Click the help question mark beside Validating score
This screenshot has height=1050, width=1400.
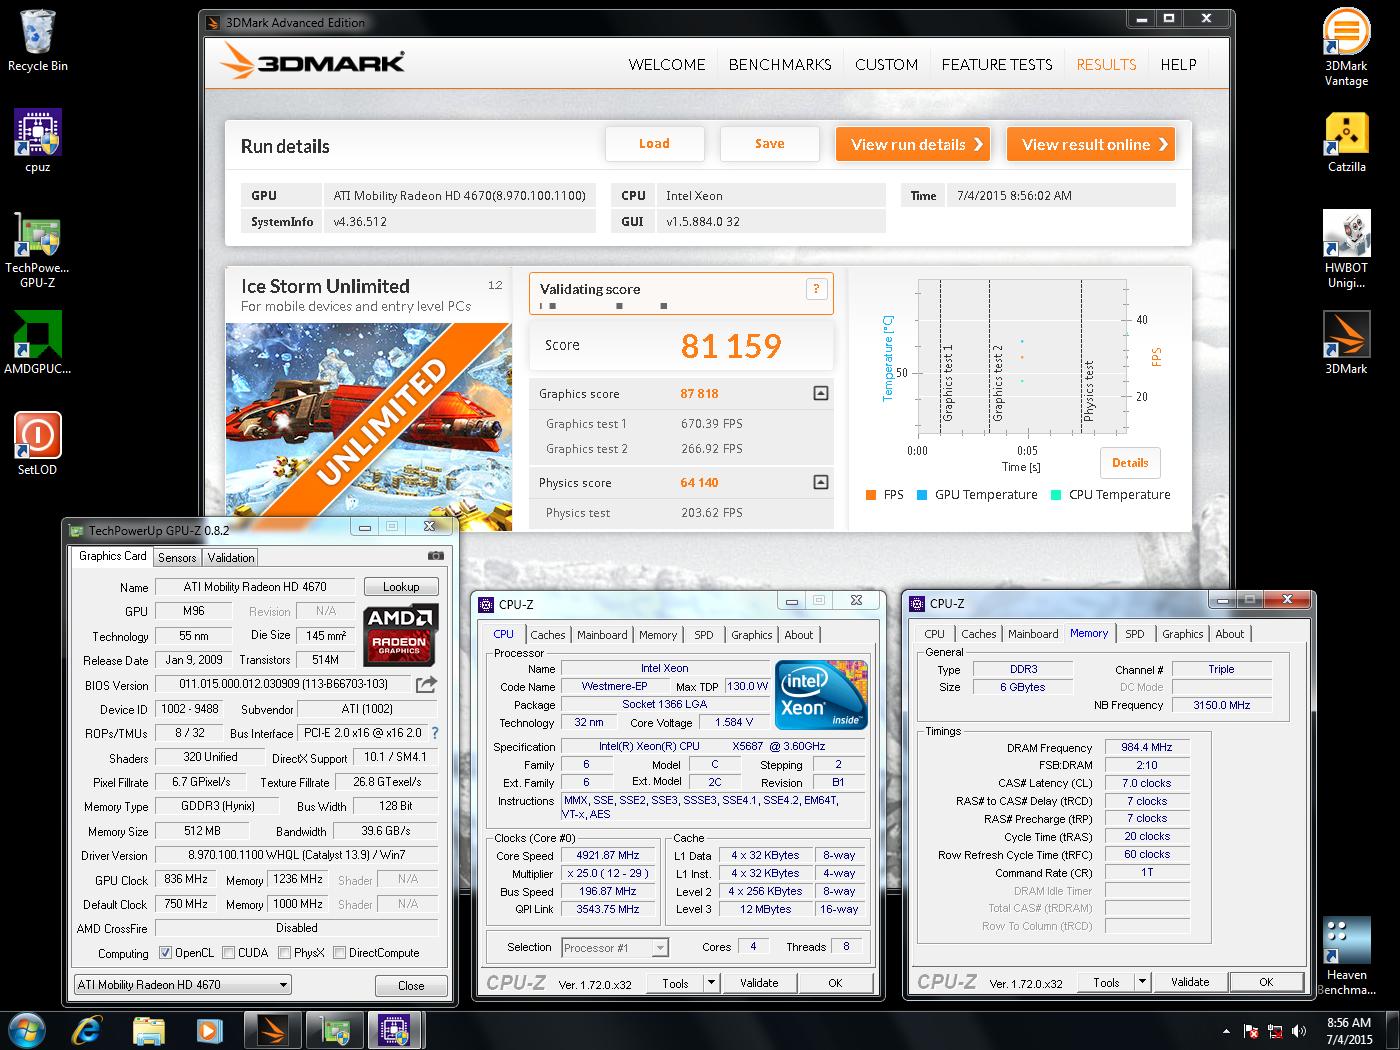click(816, 289)
